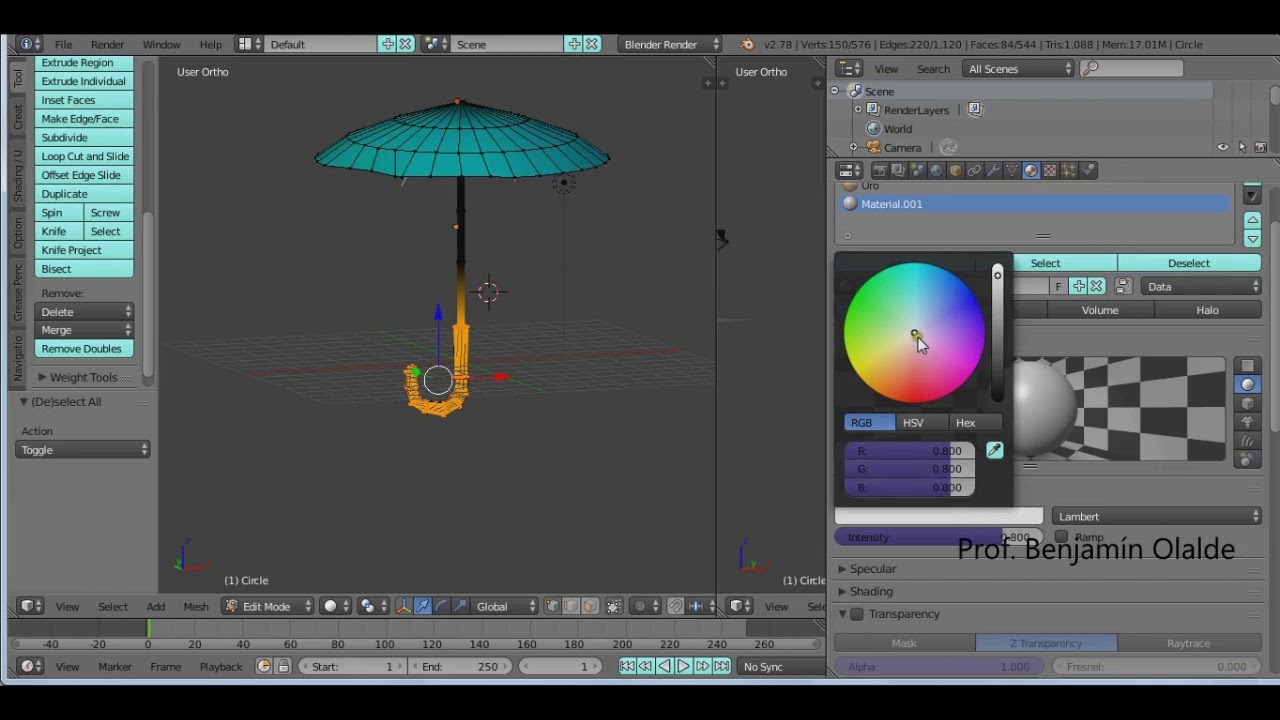The image size is (1280, 720).
Task: Select monkey preview type icon
Action: coord(1247,422)
